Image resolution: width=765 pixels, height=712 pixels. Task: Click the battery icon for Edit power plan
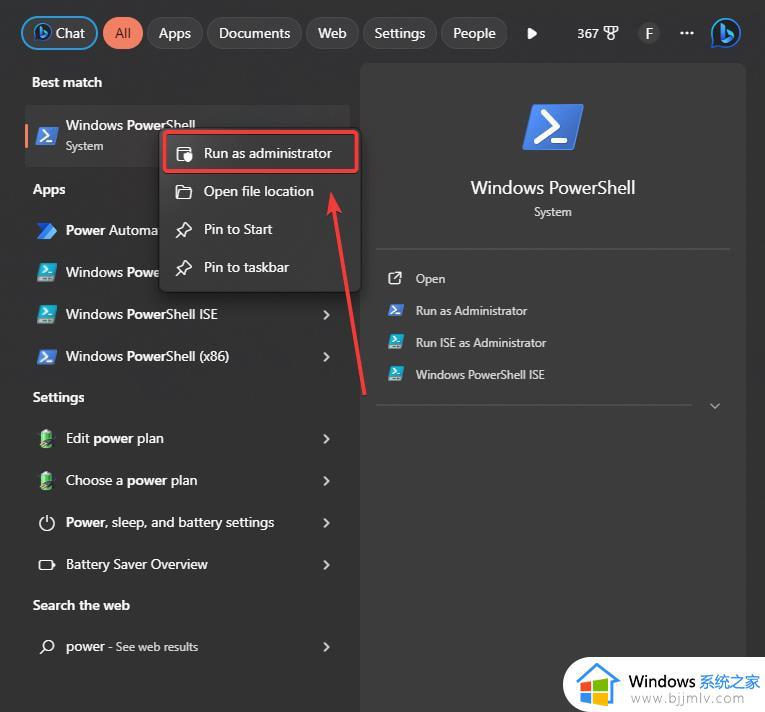click(x=46, y=439)
